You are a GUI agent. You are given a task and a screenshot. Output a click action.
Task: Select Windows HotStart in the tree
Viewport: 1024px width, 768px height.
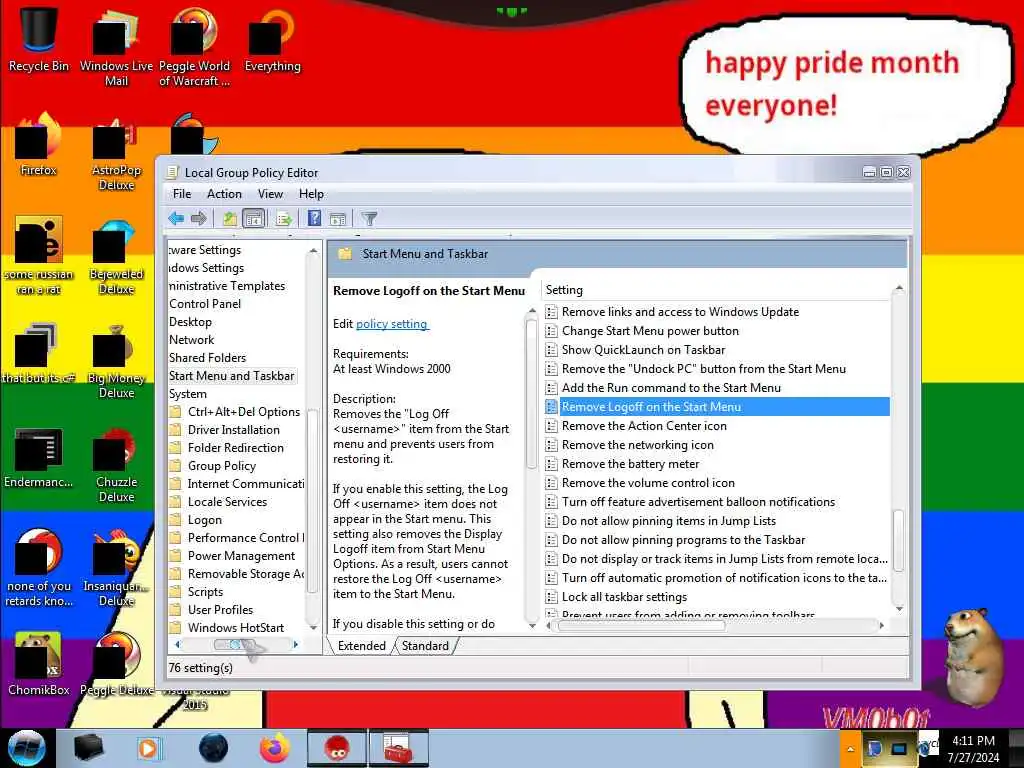tap(236, 628)
